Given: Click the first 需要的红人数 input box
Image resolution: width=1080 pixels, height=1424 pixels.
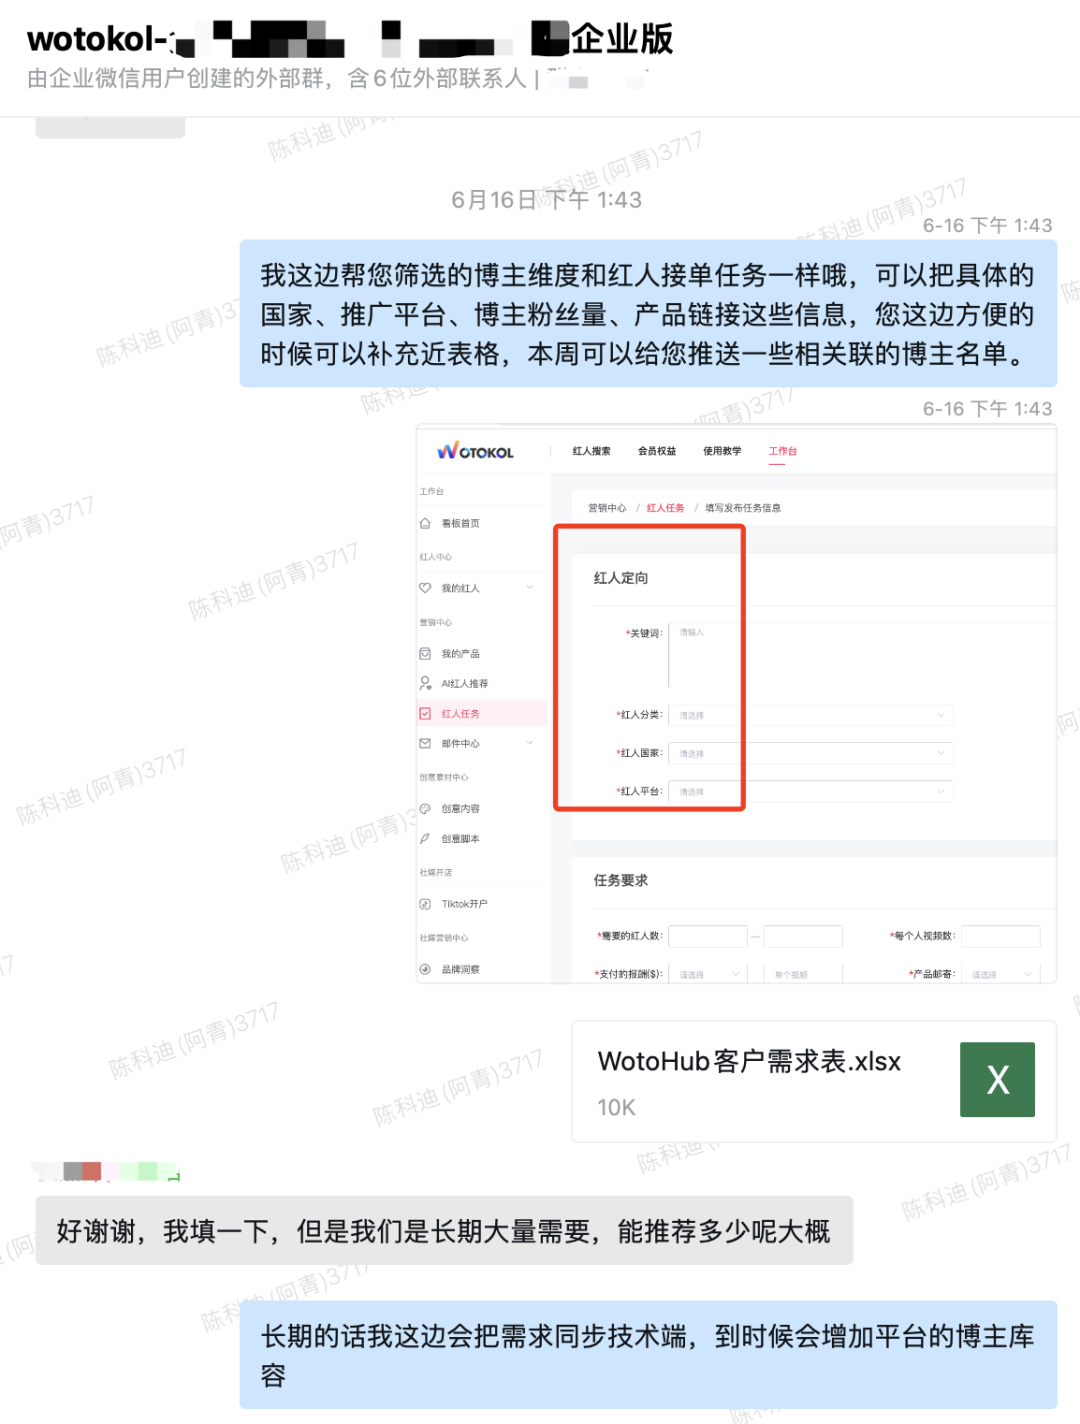Looking at the screenshot, I should [708, 936].
